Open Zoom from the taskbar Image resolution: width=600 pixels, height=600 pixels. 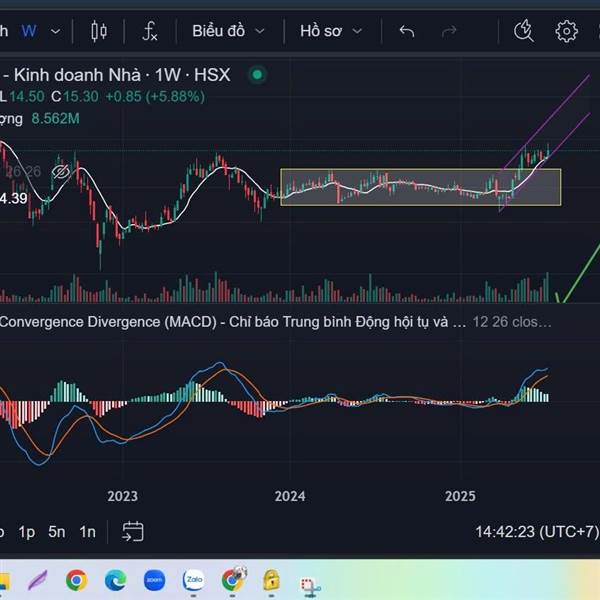click(x=155, y=580)
